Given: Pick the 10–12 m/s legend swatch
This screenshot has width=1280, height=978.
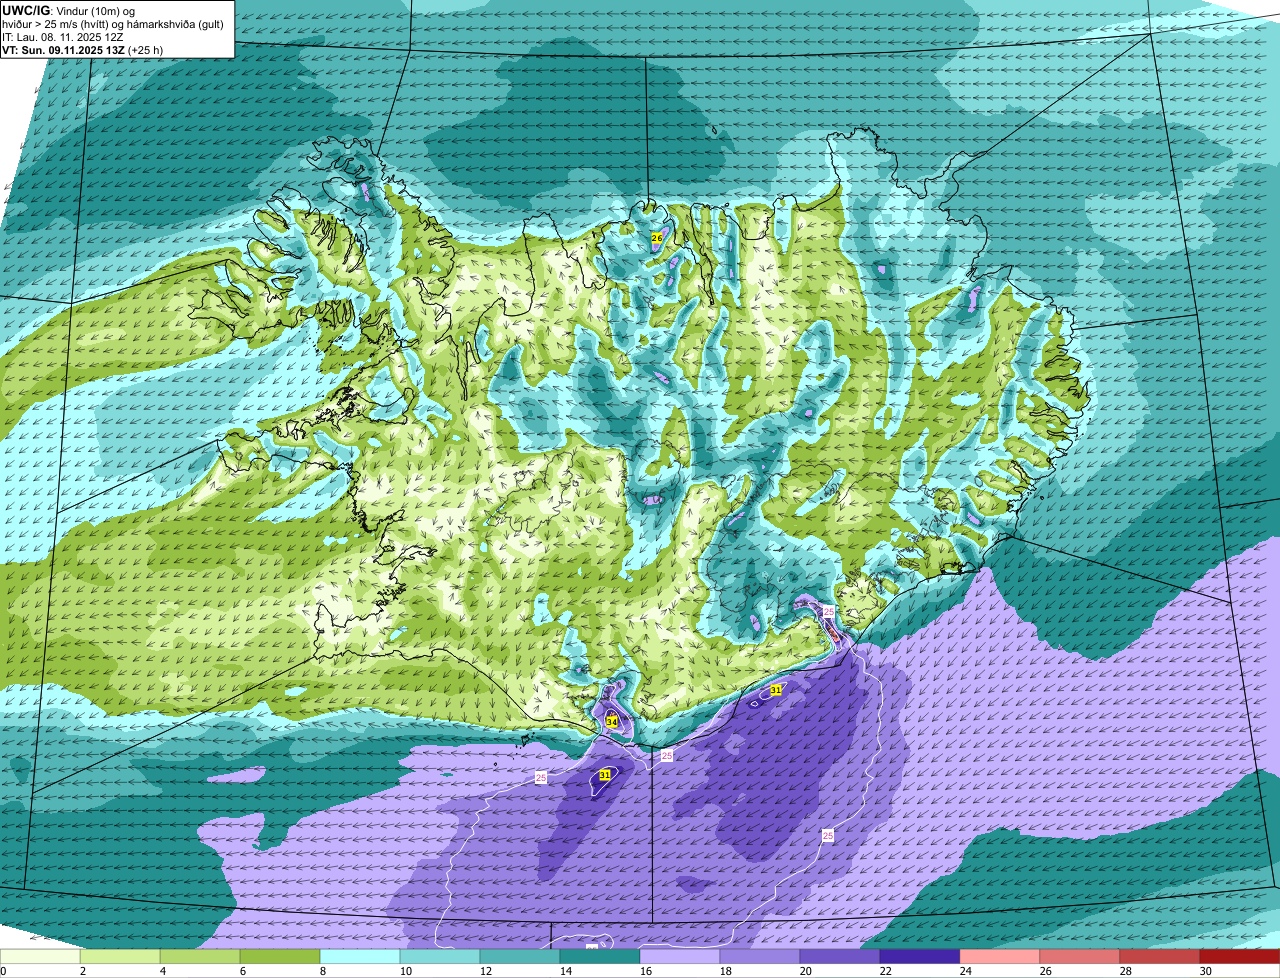Looking at the screenshot, I should [440, 957].
